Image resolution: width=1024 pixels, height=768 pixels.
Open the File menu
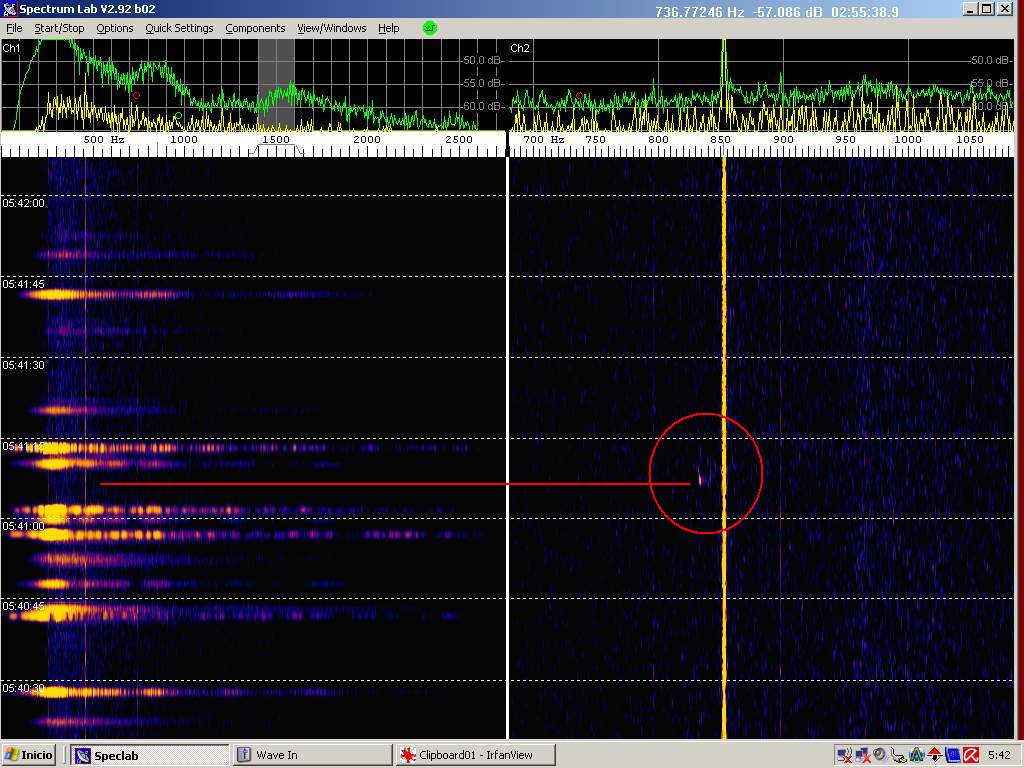pos(14,28)
